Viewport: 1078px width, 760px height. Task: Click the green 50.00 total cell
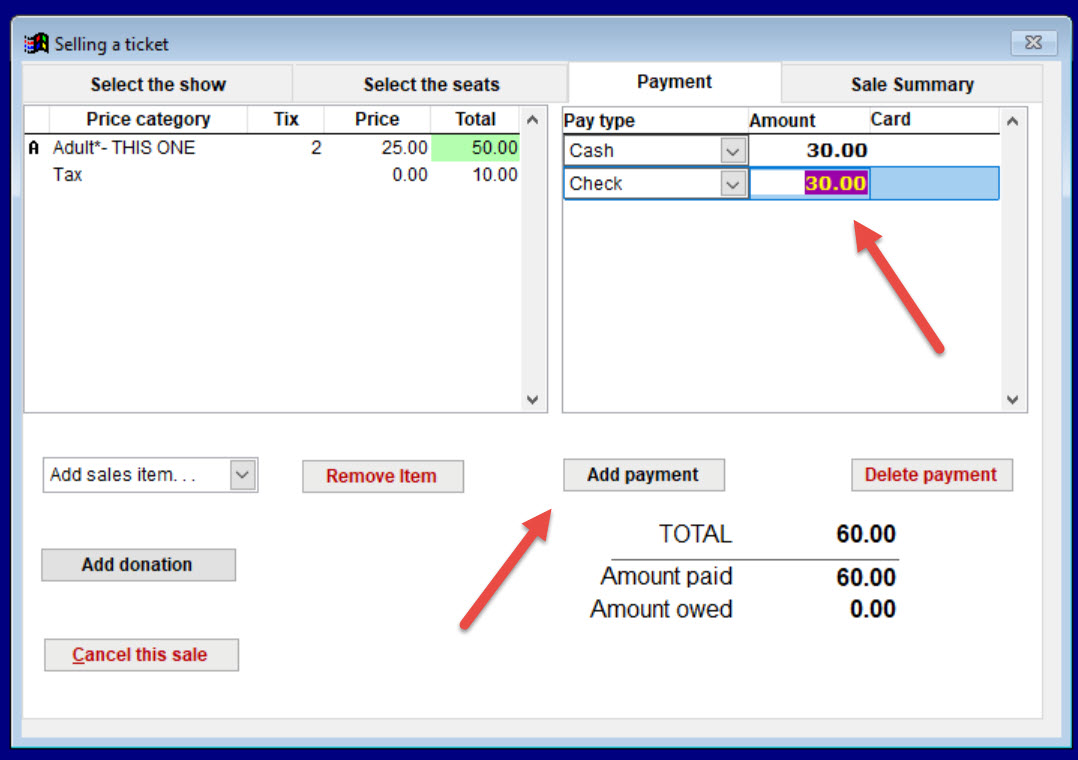click(x=475, y=148)
